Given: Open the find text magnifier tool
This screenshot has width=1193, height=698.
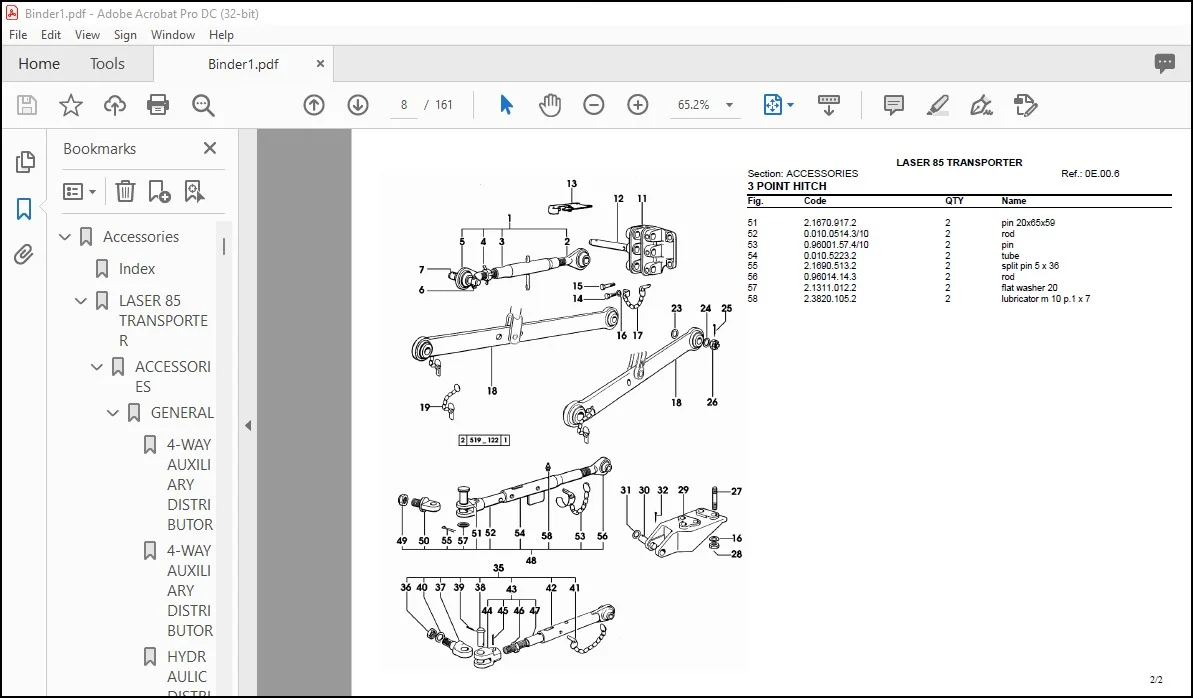Looking at the screenshot, I should coord(203,105).
